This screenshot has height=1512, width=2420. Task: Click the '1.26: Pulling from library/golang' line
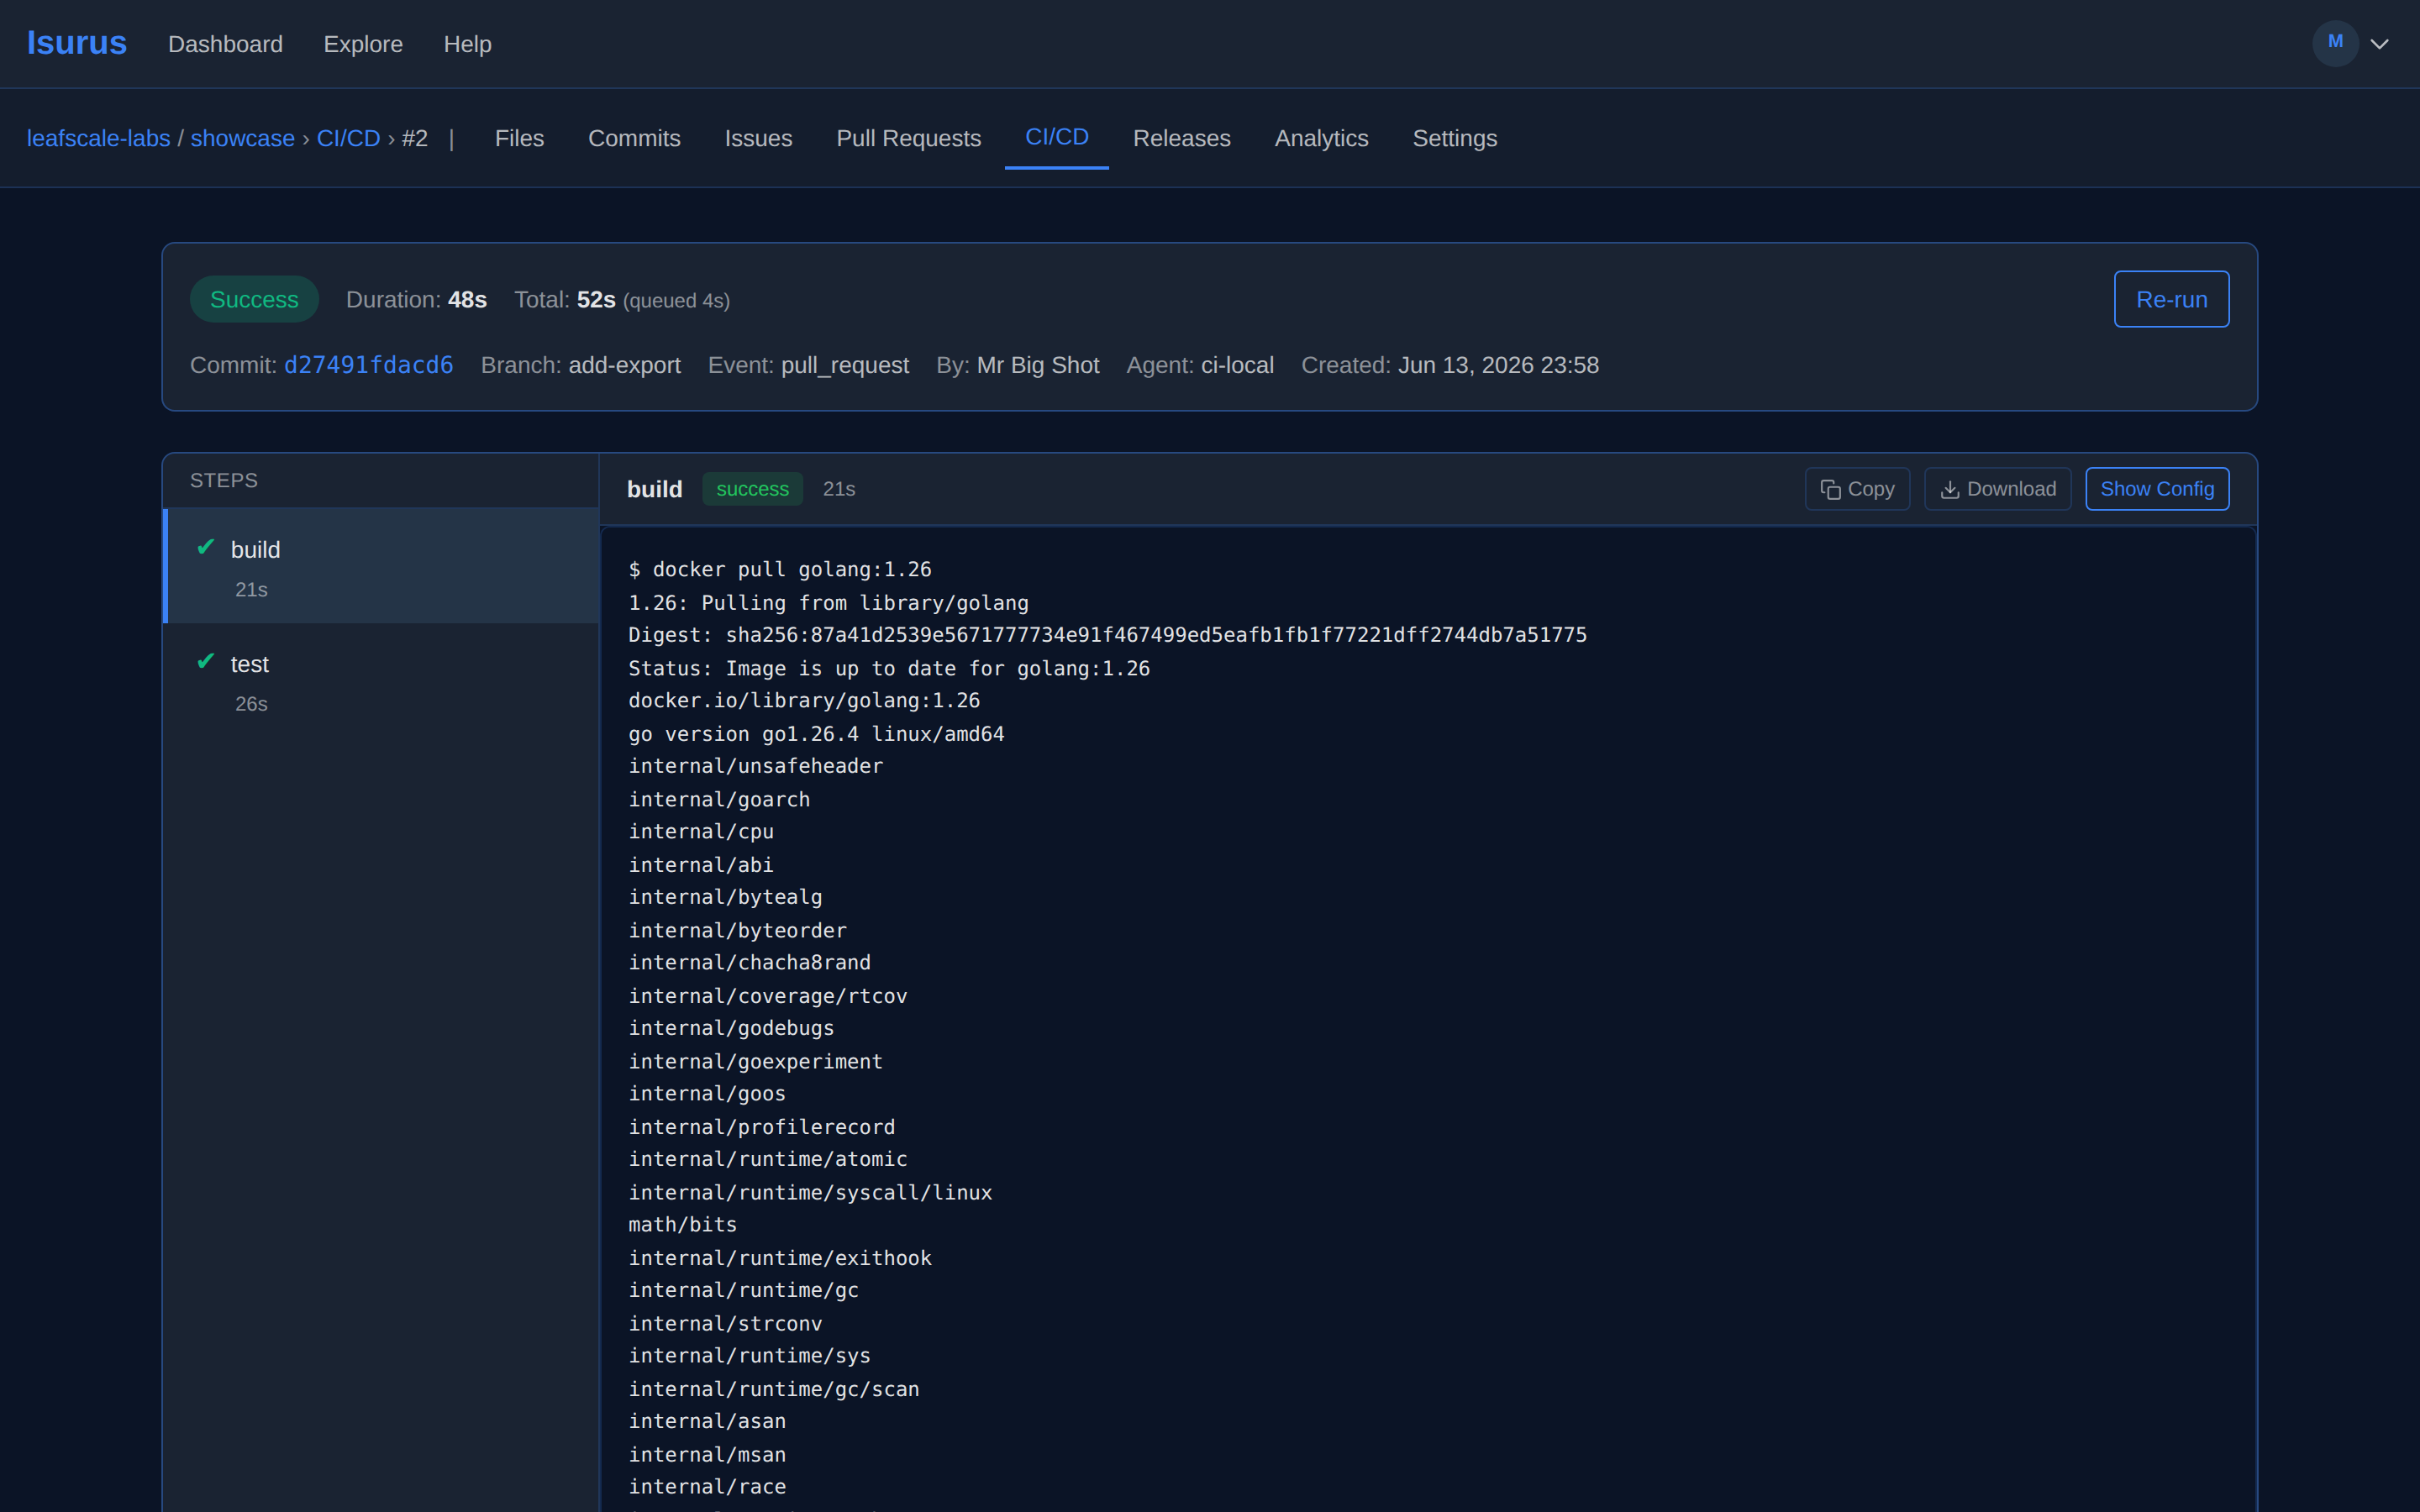coord(828,603)
